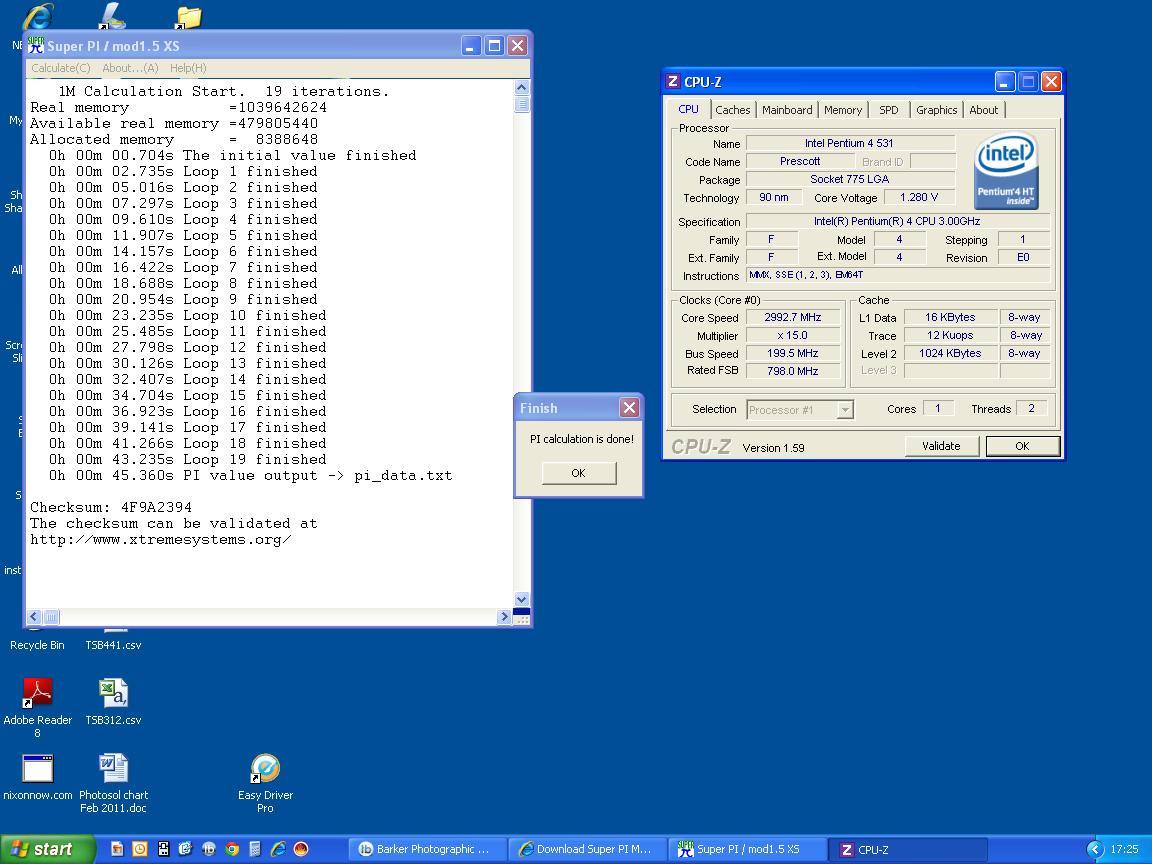Screen dimensions: 1152x864
Task: Click the CPU-Z title bar Z icon
Action: pyautogui.click(x=673, y=82)
